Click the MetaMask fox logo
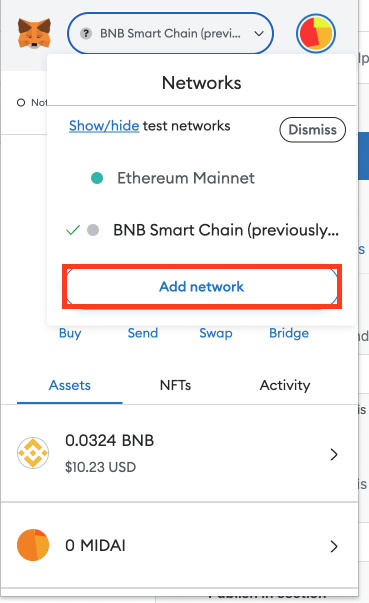This screenshot has width=369, height=603. [34, 33]
